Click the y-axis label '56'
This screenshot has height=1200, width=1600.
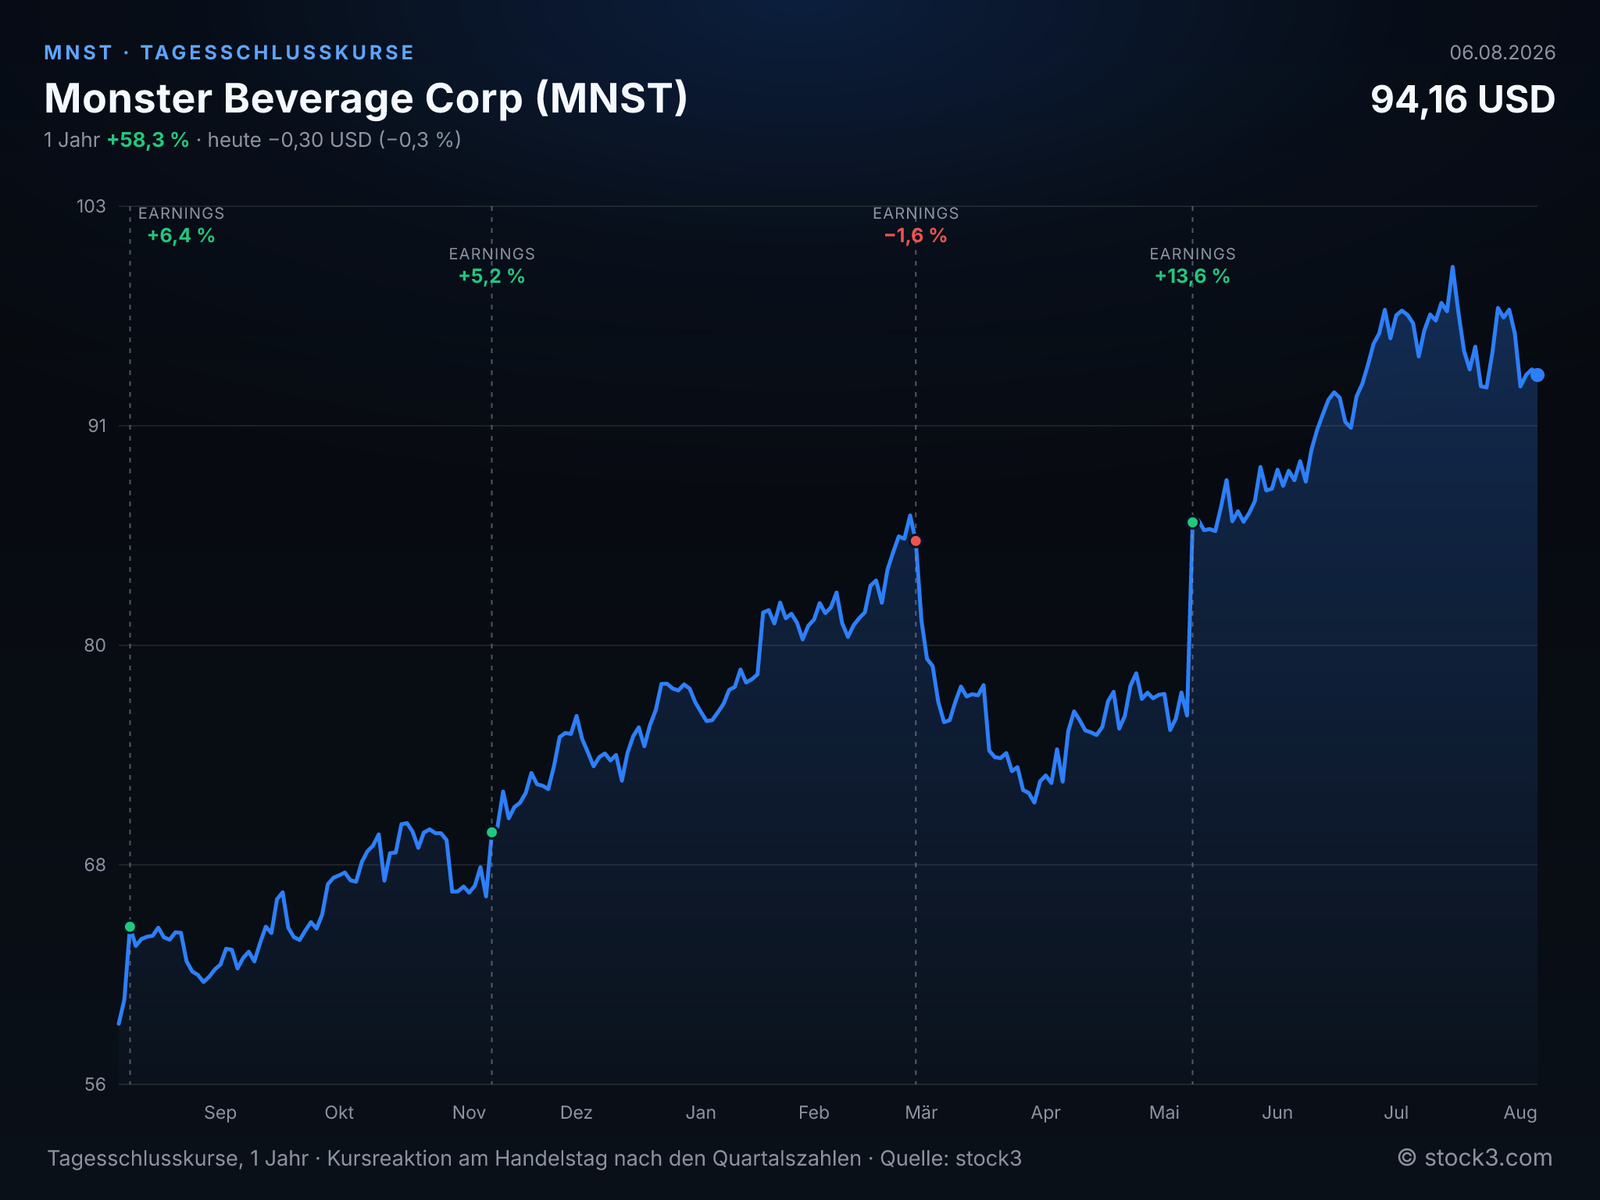(x=95, y=1085)
